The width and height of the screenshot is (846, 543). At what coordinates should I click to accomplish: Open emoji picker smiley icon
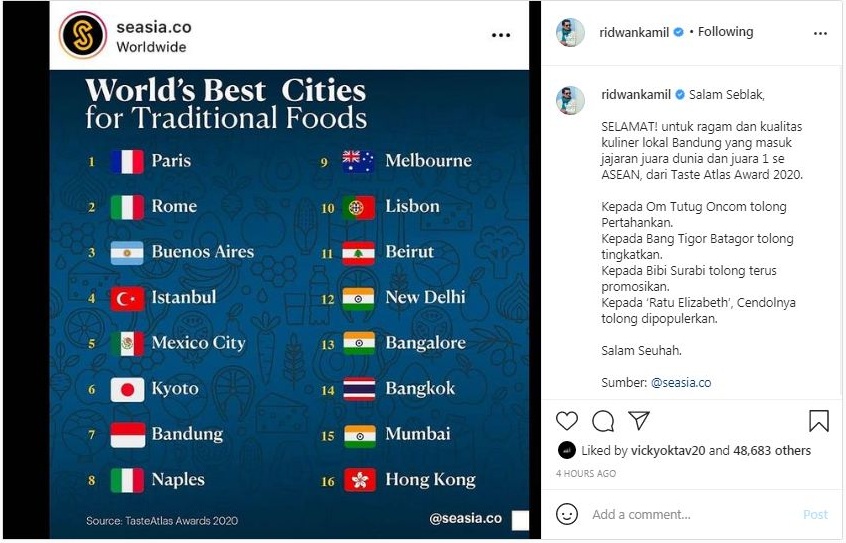pyautogui.click(x=567, y=514)
